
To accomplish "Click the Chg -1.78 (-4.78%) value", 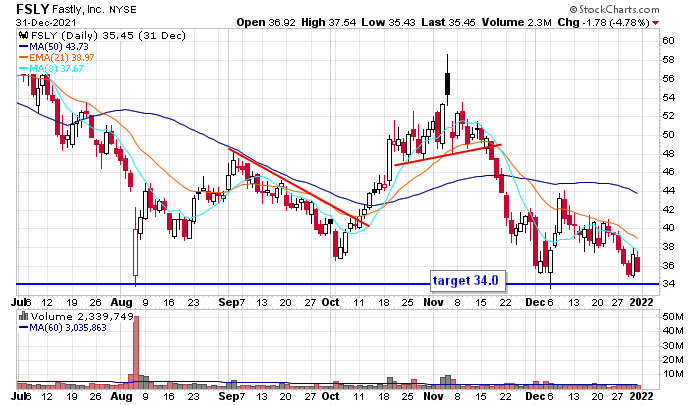I will (x=603, y=22).
